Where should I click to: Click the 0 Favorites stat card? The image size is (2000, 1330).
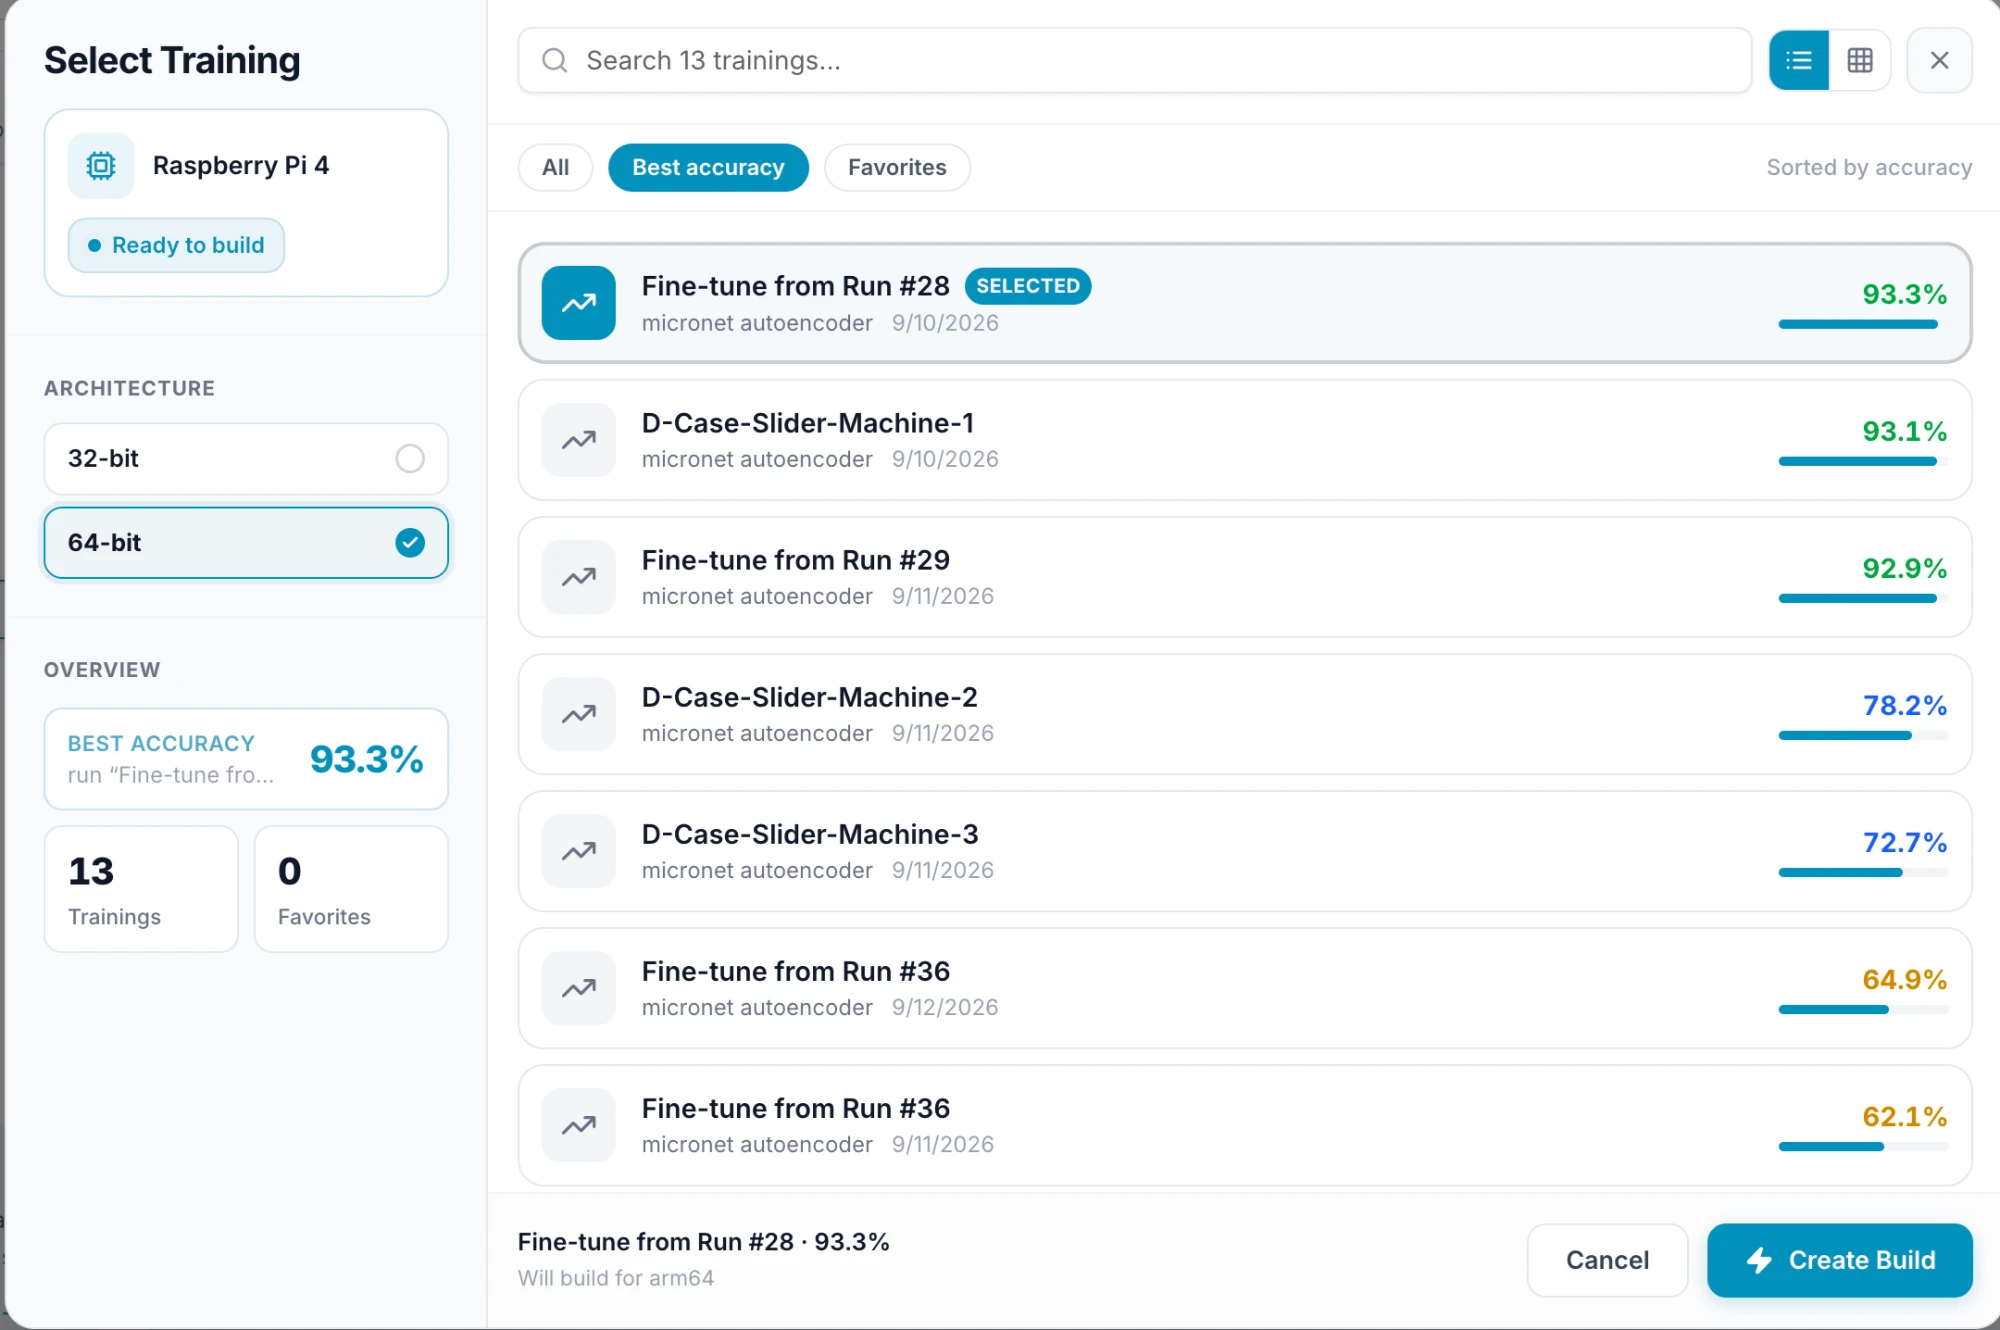point(351,889)
